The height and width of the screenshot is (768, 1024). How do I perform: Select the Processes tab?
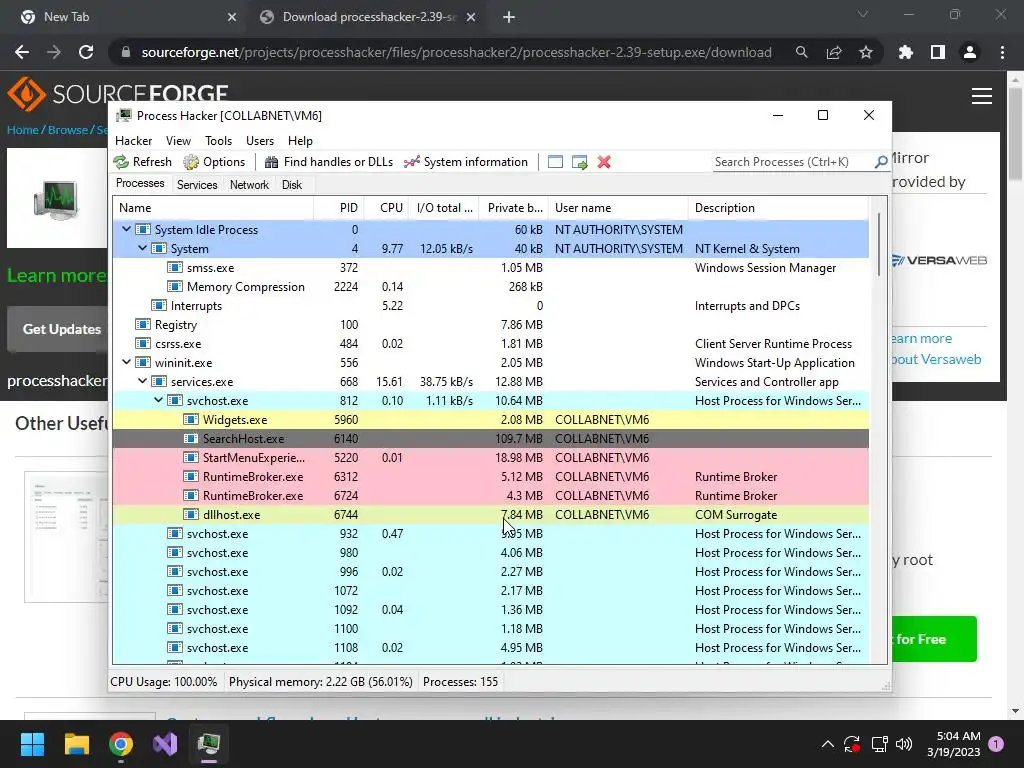(140, 184)
